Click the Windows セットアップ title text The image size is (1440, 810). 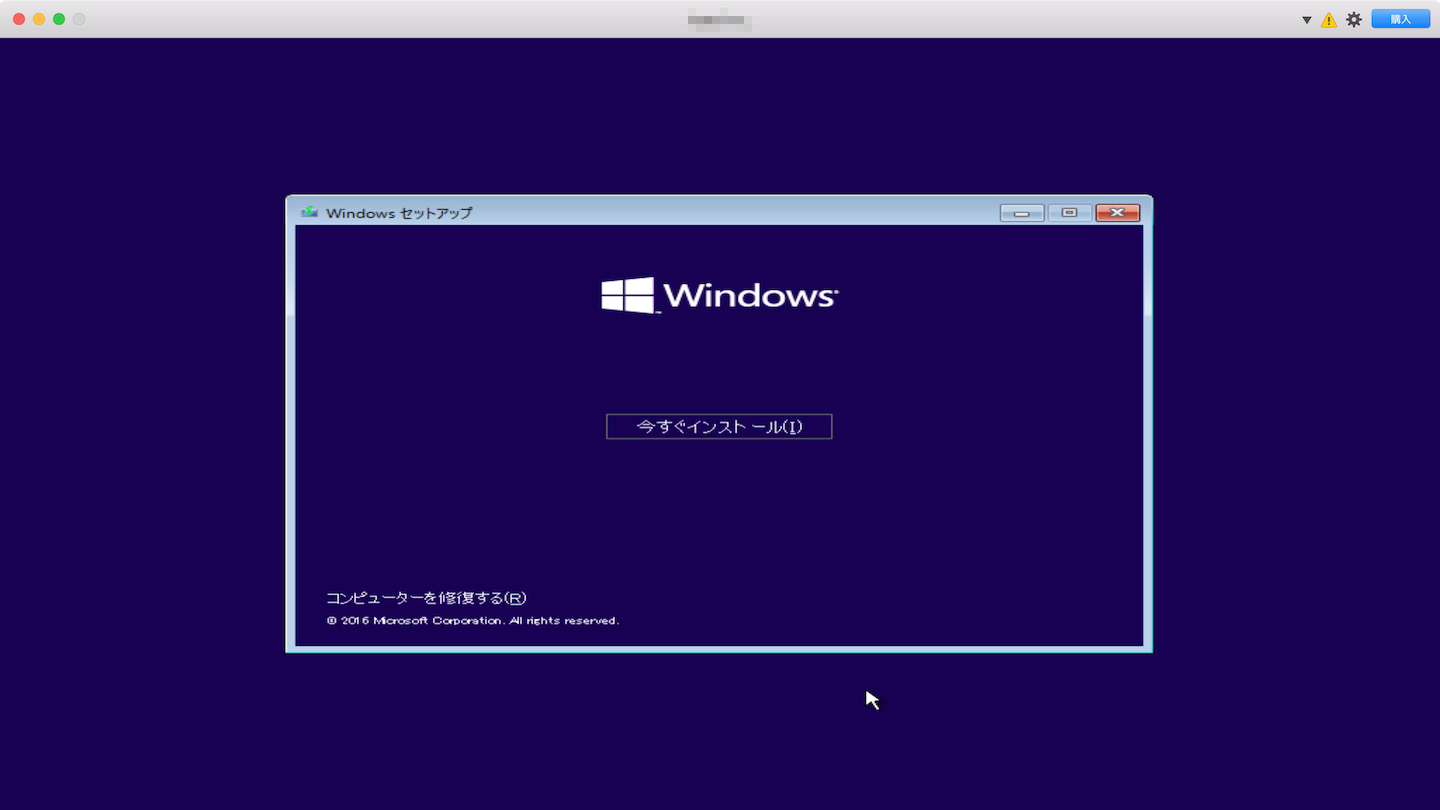[x=399, y=213]
